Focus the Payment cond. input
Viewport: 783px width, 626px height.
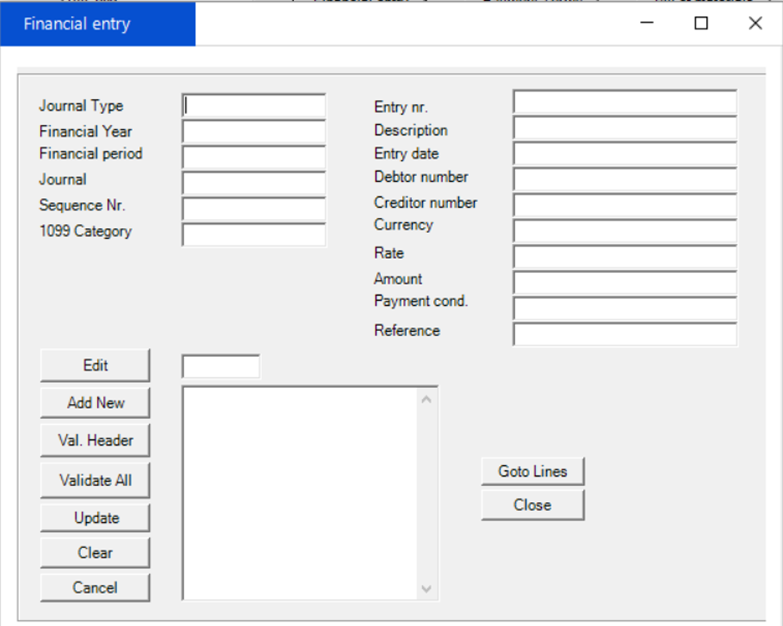[625, 309]
